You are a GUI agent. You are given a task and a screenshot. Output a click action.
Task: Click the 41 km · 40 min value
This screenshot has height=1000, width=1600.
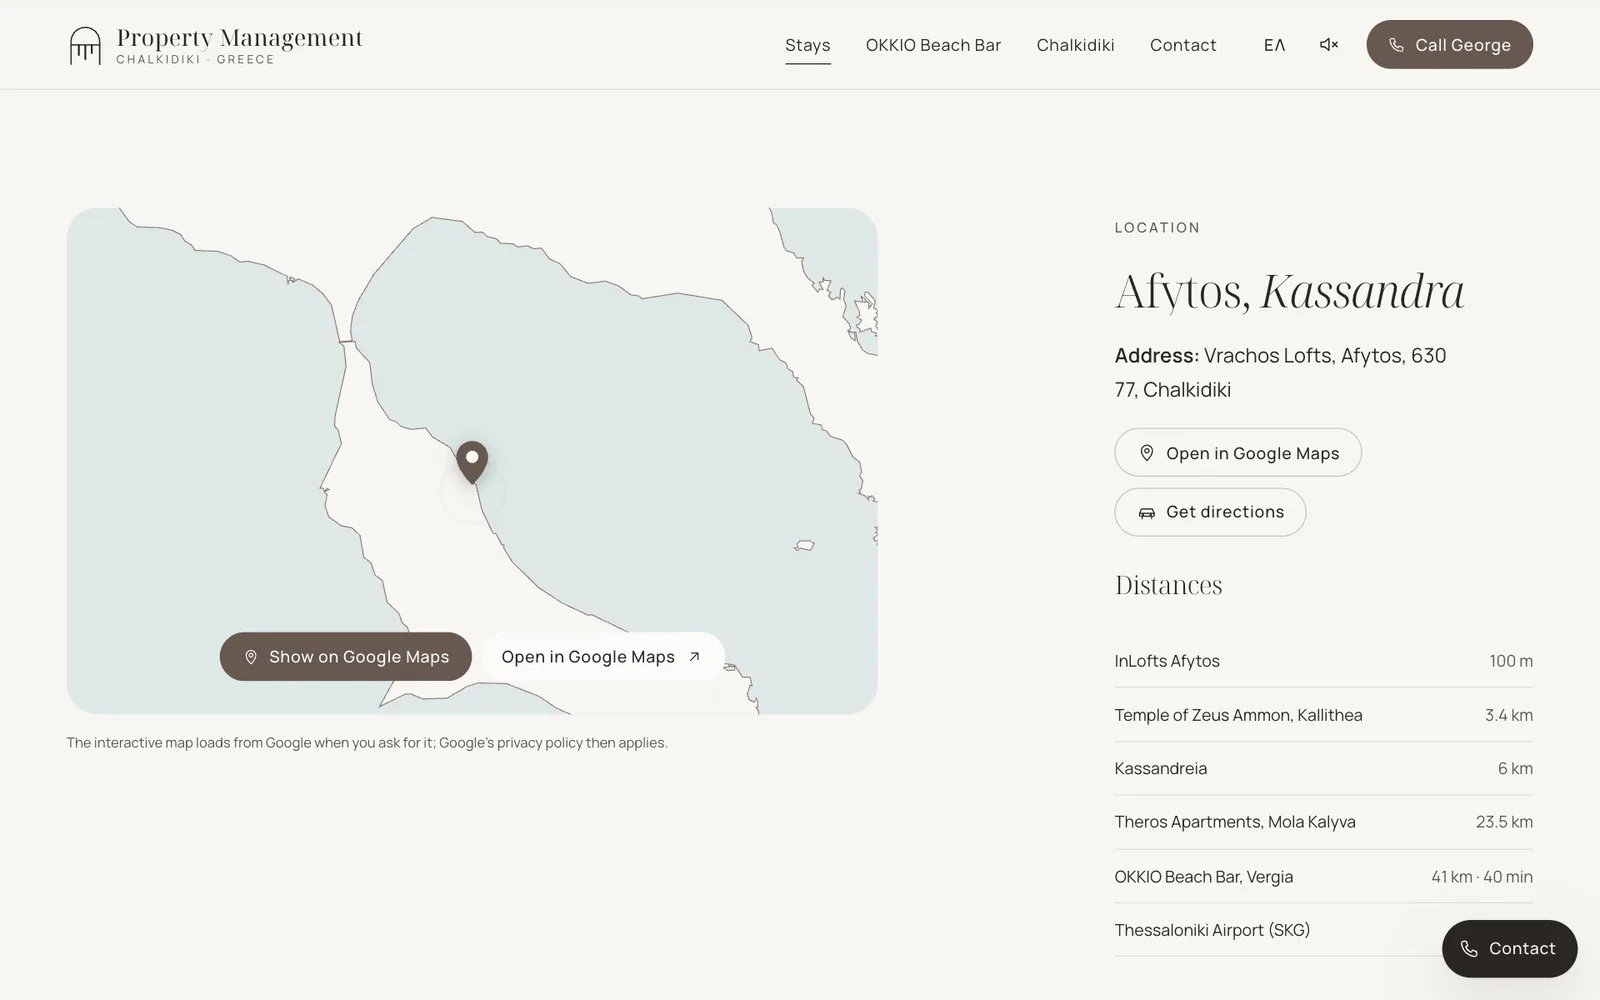[1482, 877]
